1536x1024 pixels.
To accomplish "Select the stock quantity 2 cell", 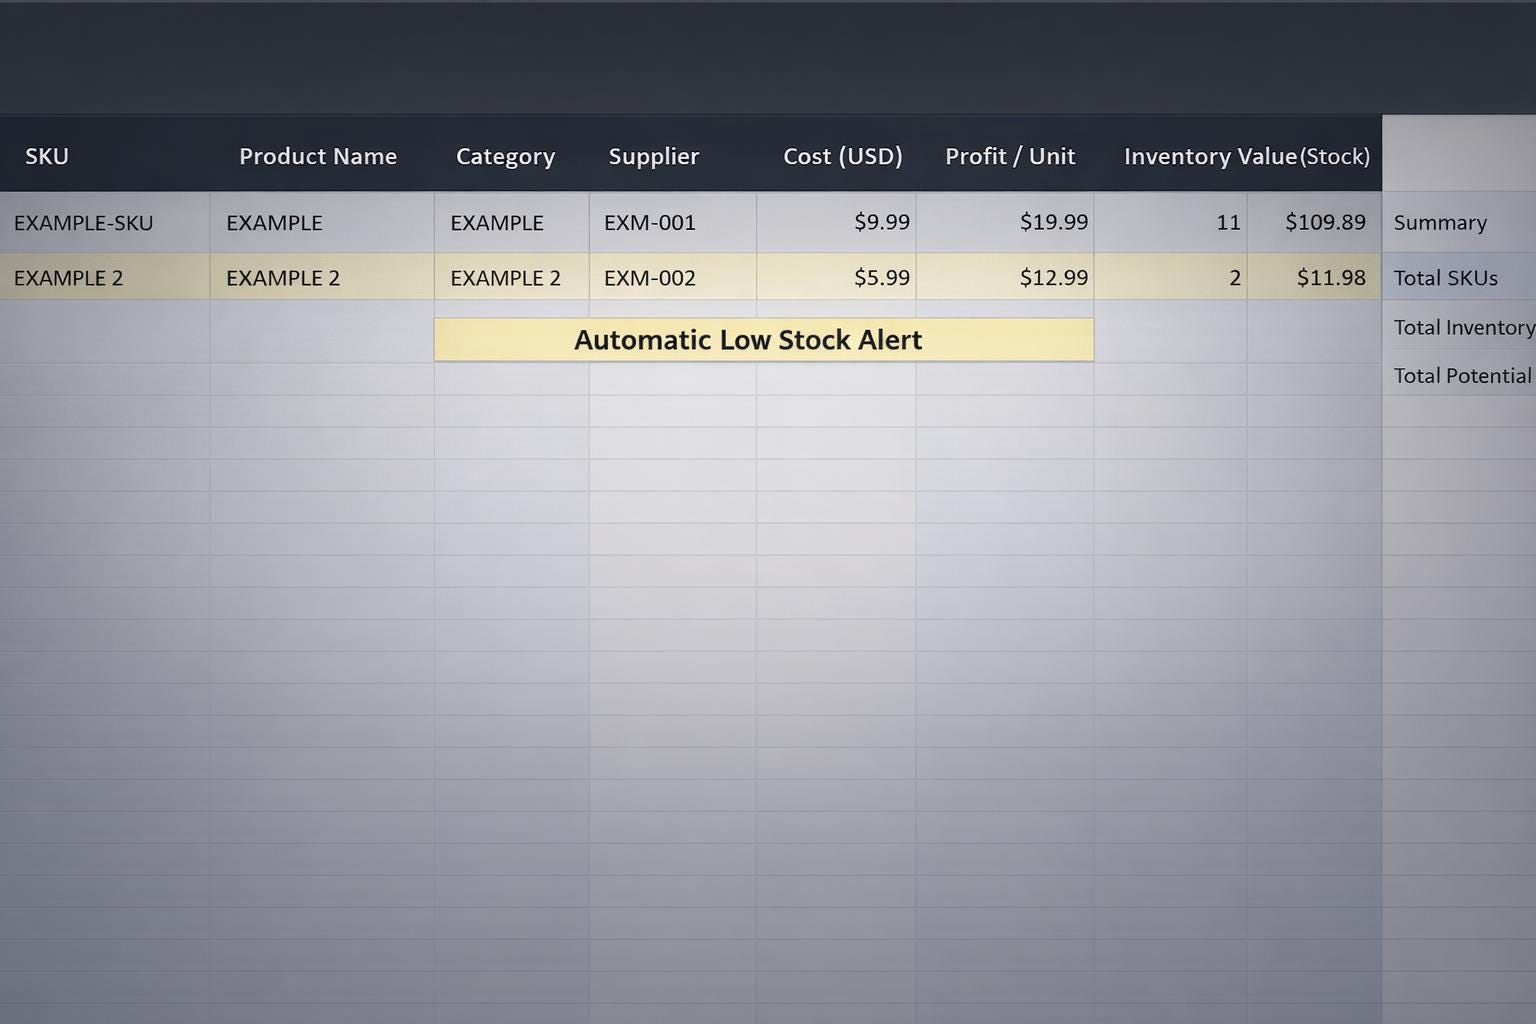I will [x=1171, y=277].
